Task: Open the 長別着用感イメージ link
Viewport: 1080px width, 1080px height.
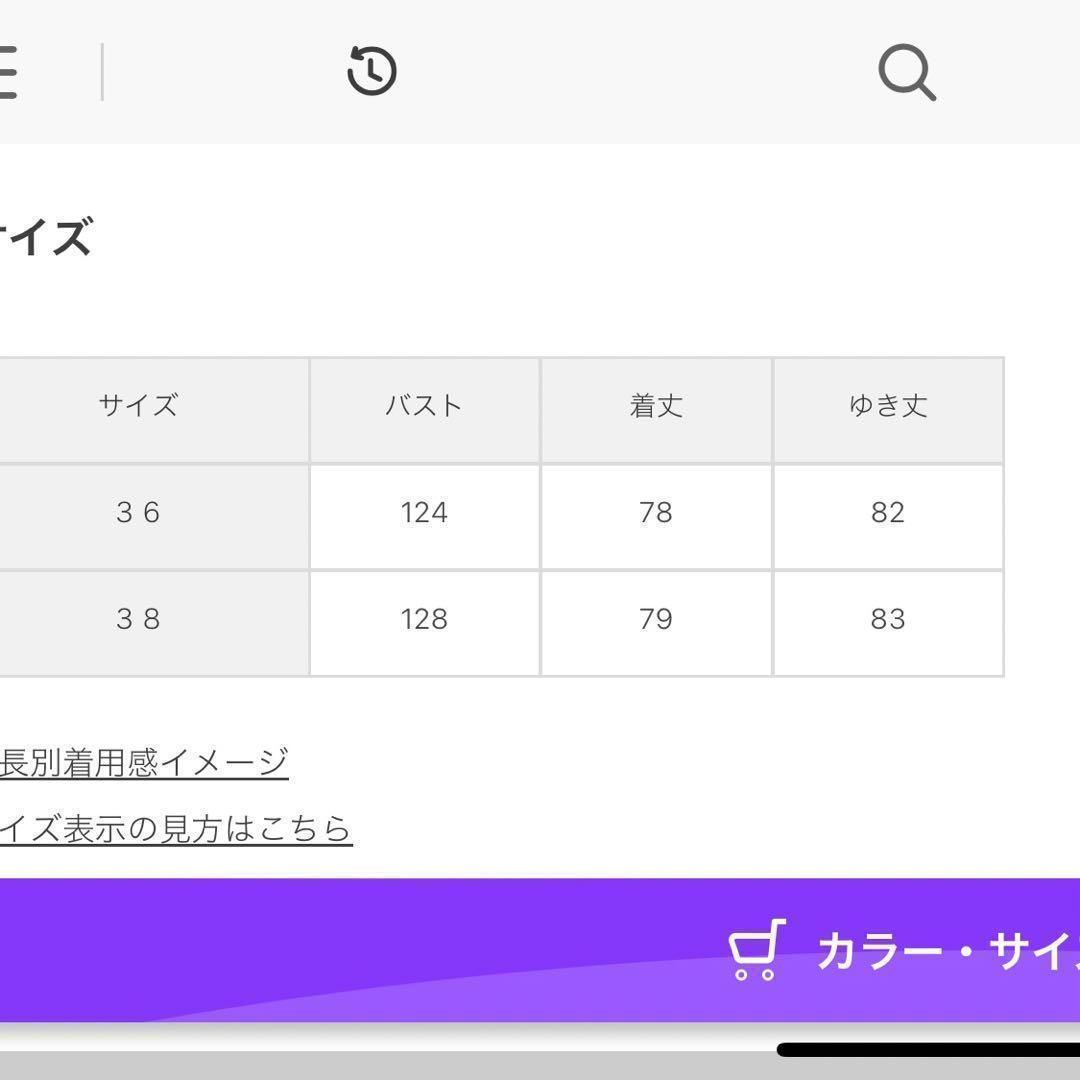Action: tap(144, 763)
